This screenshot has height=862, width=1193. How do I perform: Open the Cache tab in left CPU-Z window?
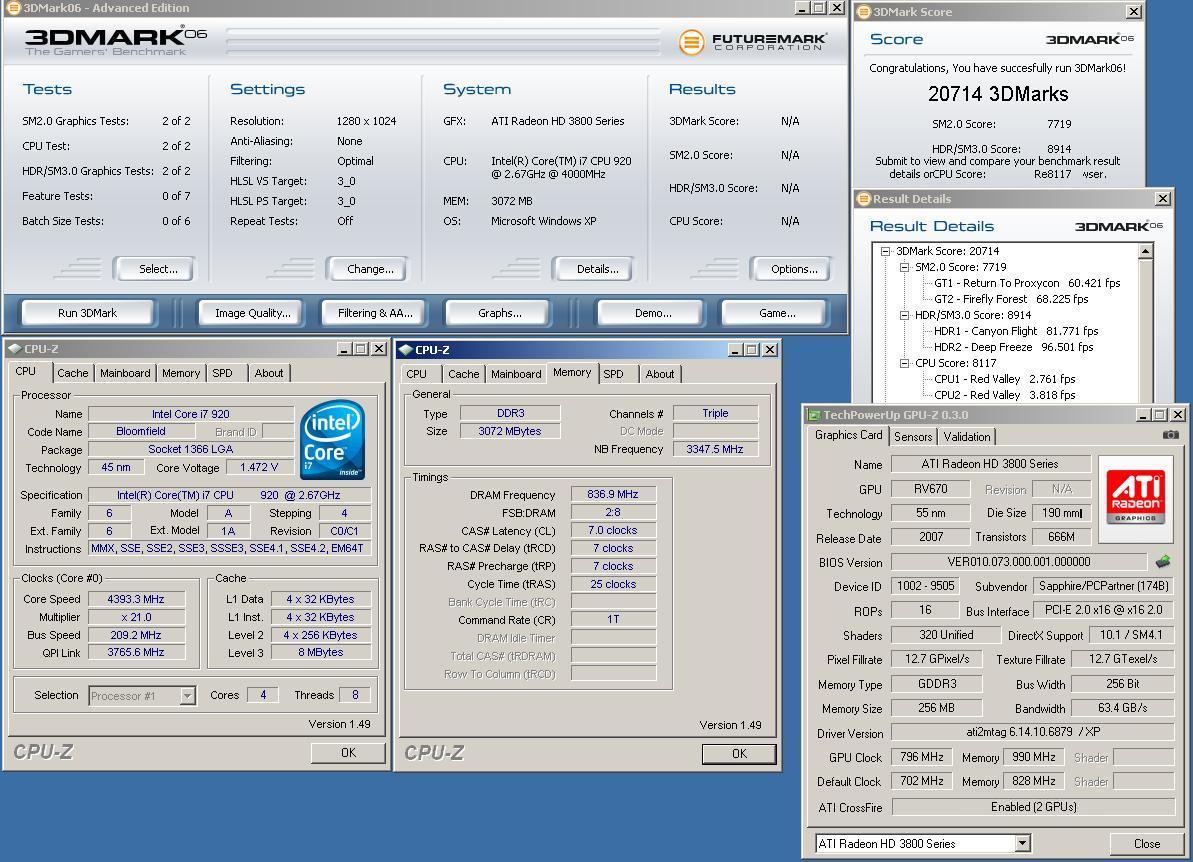73,374
